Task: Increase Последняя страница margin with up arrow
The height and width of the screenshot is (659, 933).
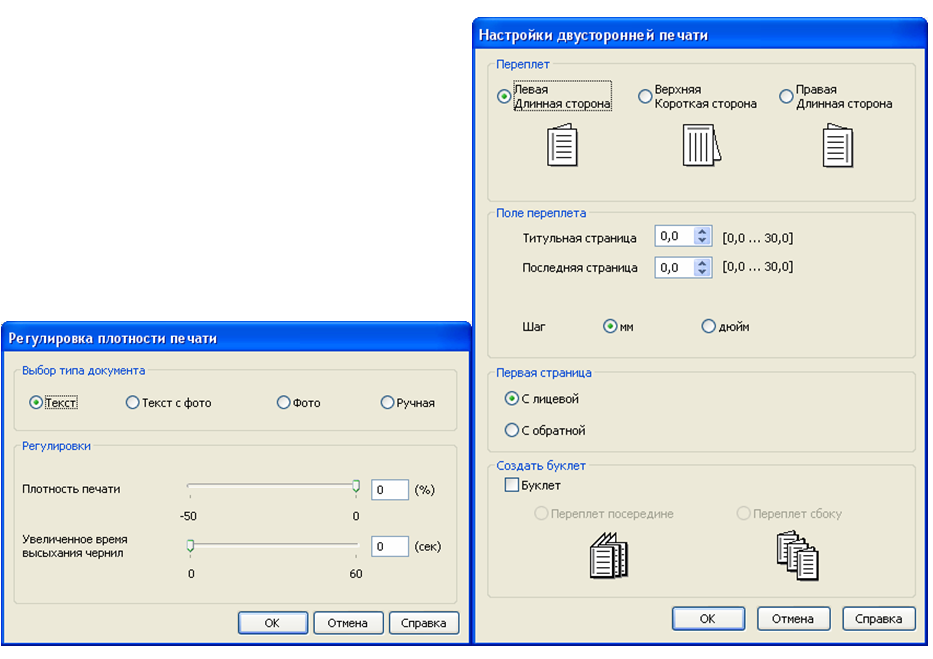Action: [x=703, y=263]
